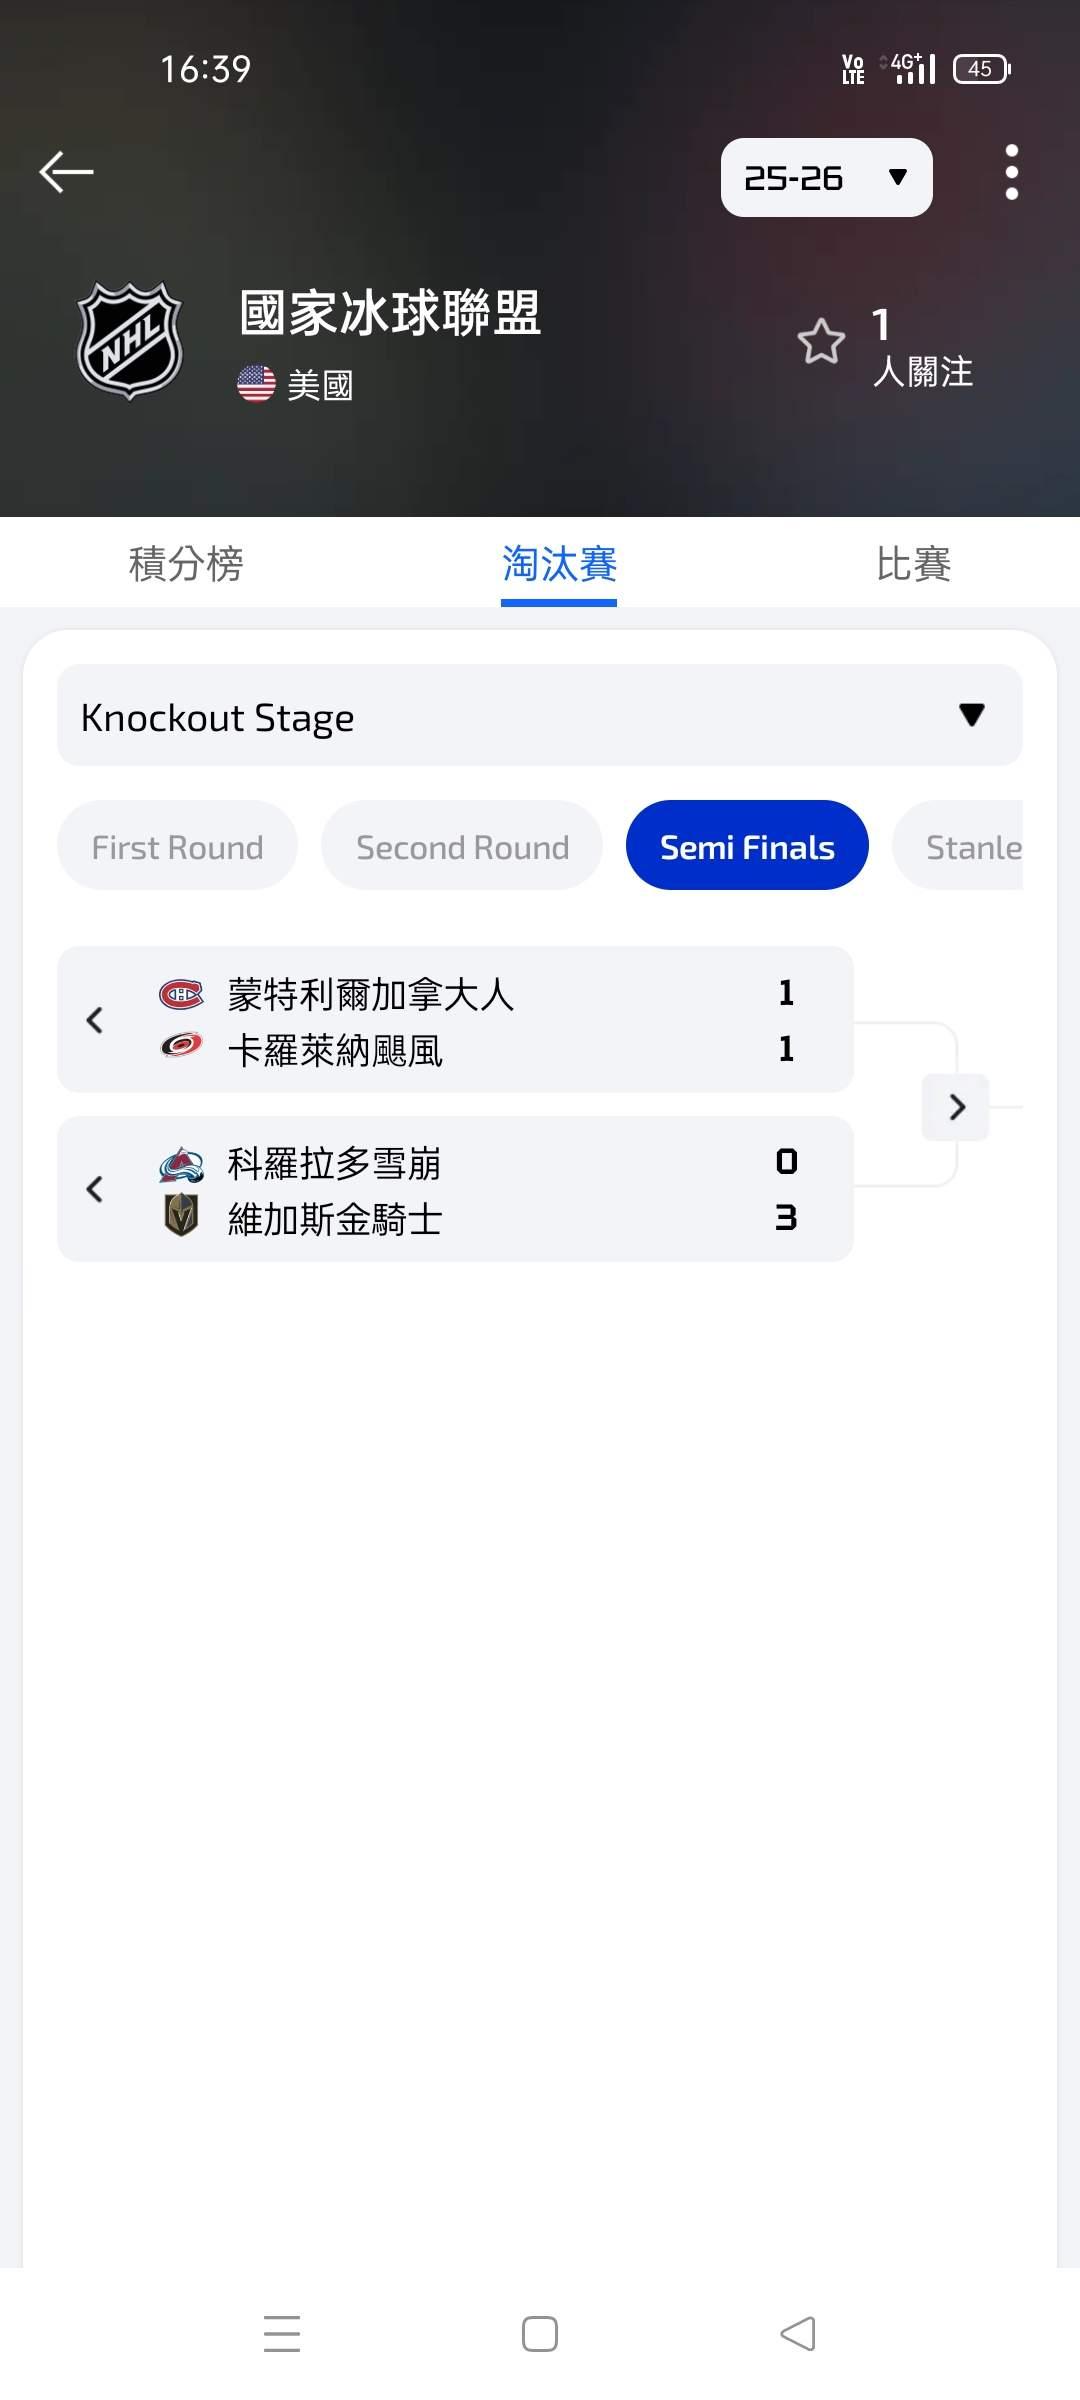Select the 淘汰賽 tab
This screenshot has width=1080, height=2400.
(x=559, y=564)
